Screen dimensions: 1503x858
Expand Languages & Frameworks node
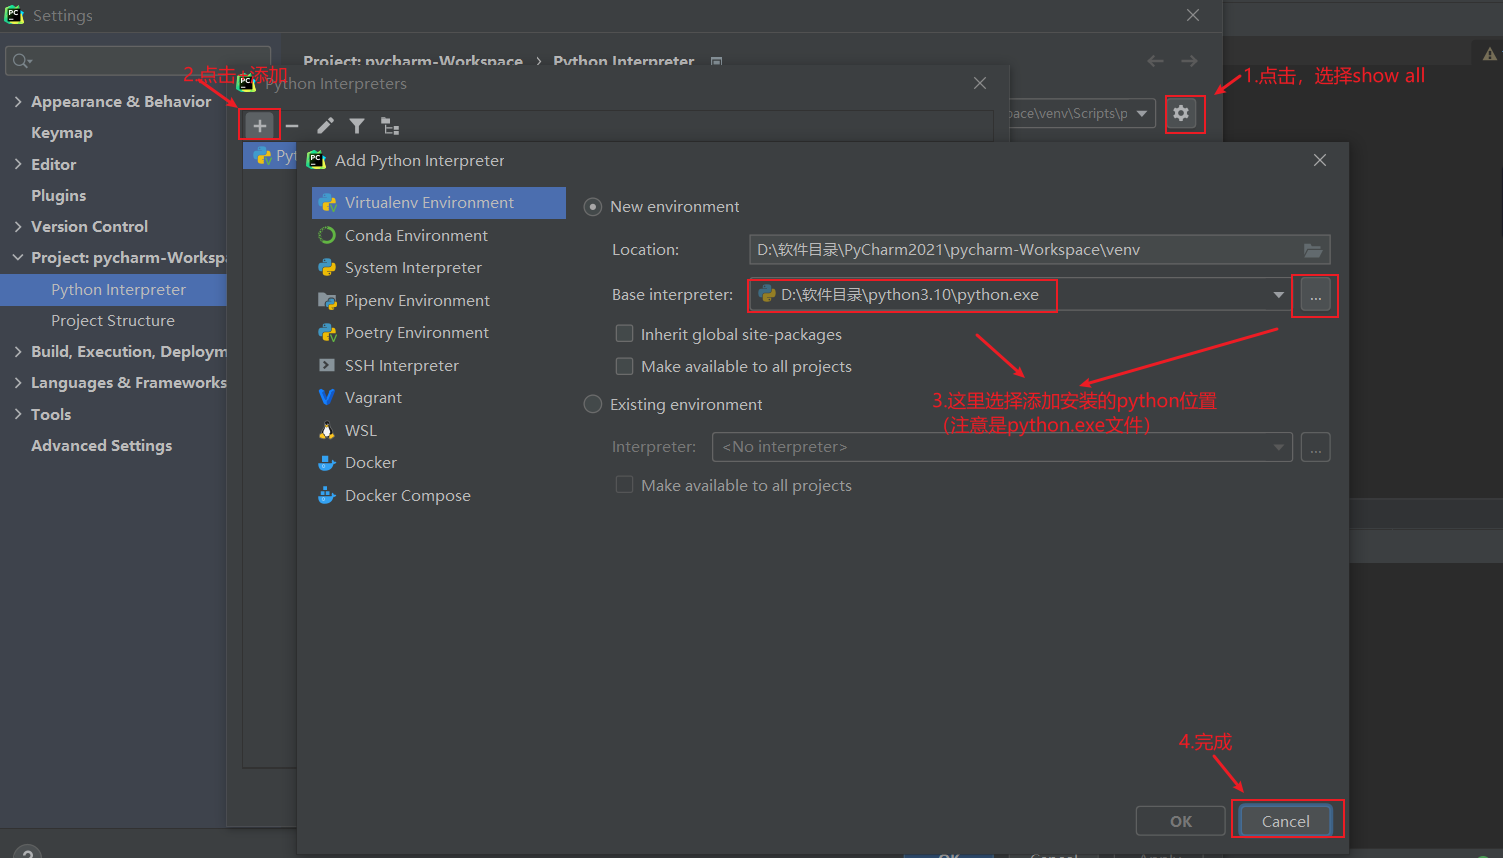click(18, 383)
